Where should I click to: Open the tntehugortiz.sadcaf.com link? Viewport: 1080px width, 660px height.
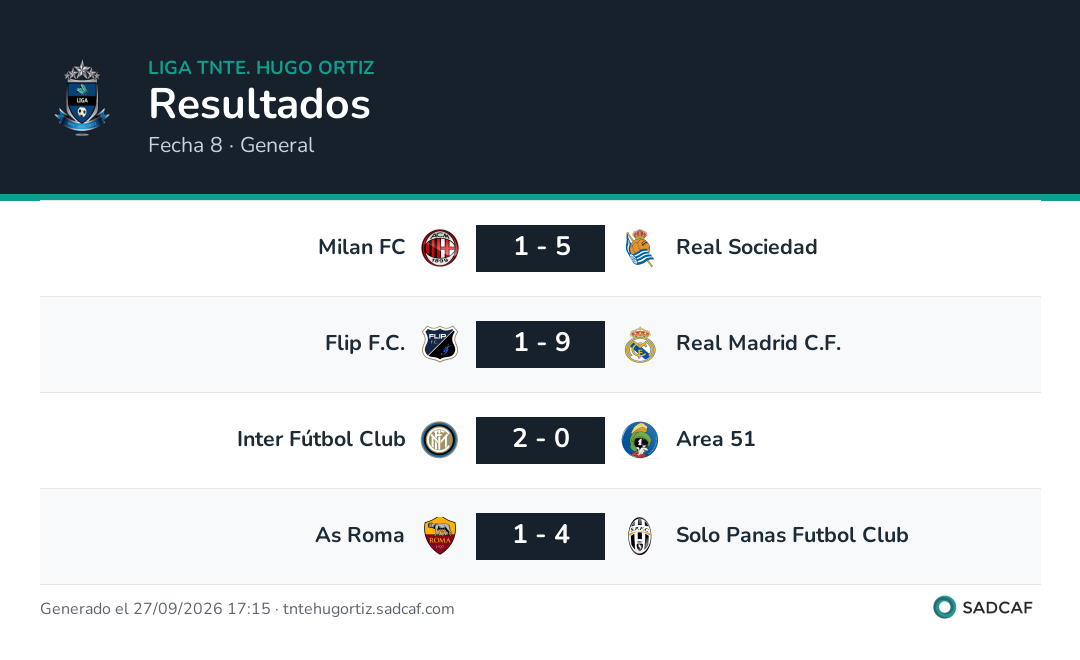[368, 609]
